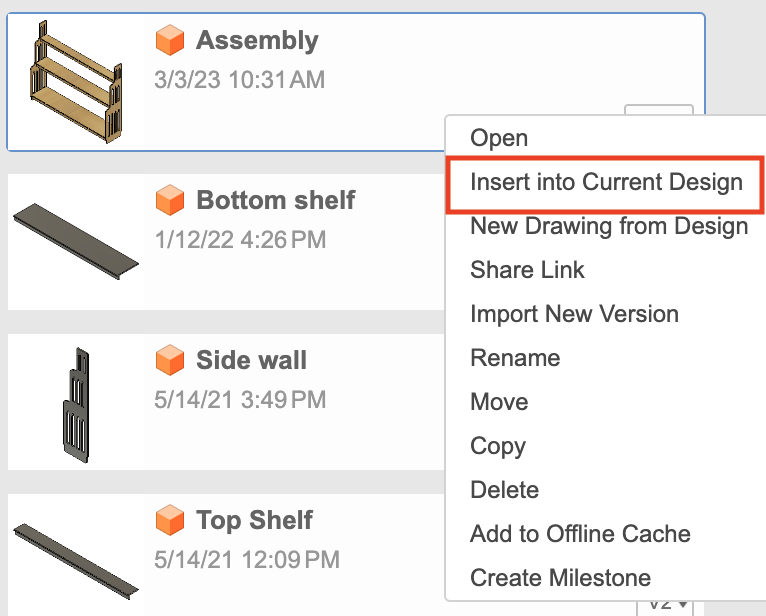This screenshot has width=766, height=616.
Task: Click the orange cube icon next to Bottom shelf
Action: pyautogui.click(x=171, y=201)
